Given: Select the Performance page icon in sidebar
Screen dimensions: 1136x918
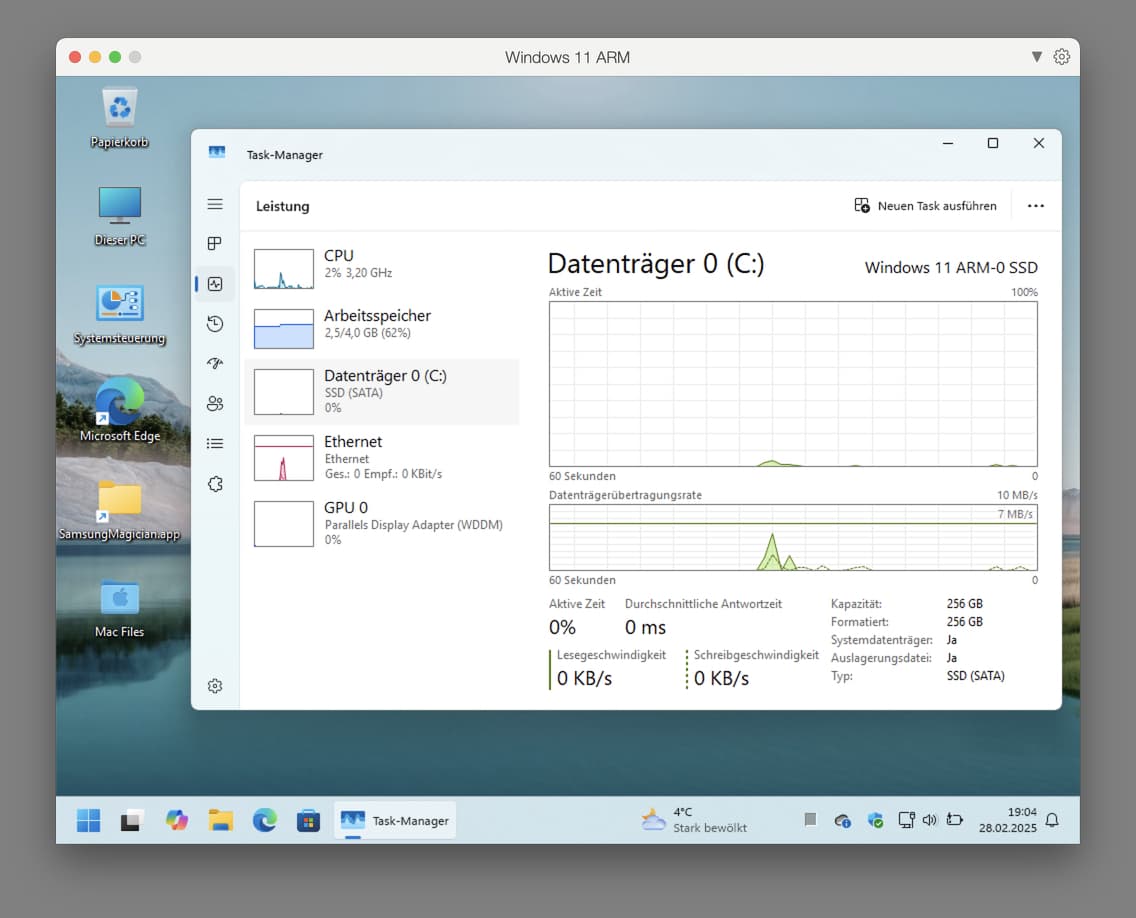Looking at the screenshot, I should point(215,284).
